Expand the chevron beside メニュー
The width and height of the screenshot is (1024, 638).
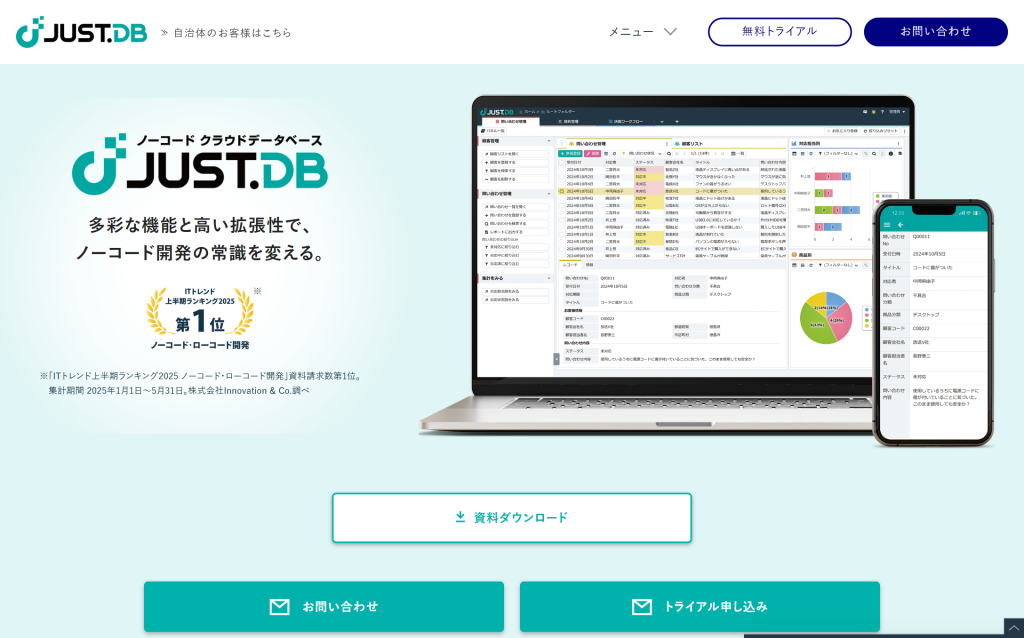[670, 31]
